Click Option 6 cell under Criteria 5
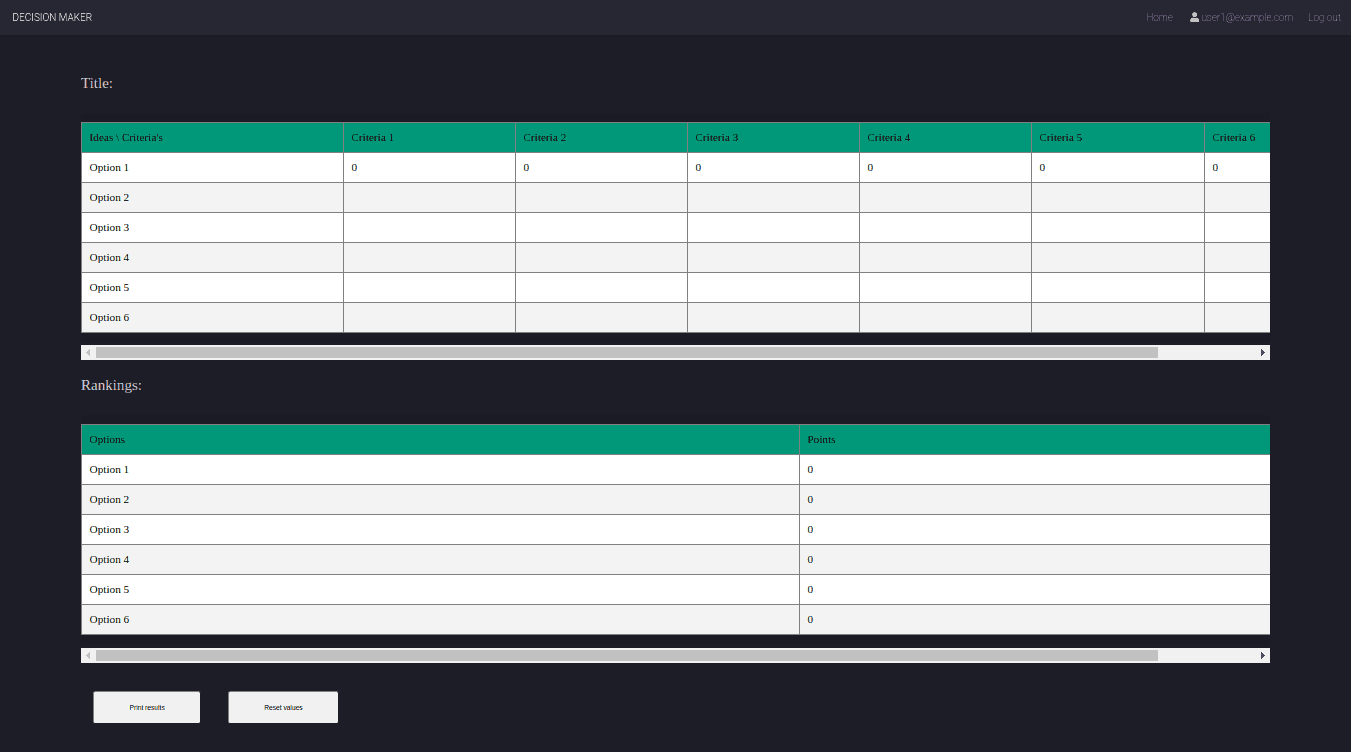Image resolution: width=1351 pixels, height=752 pixels. [1117, 317]
